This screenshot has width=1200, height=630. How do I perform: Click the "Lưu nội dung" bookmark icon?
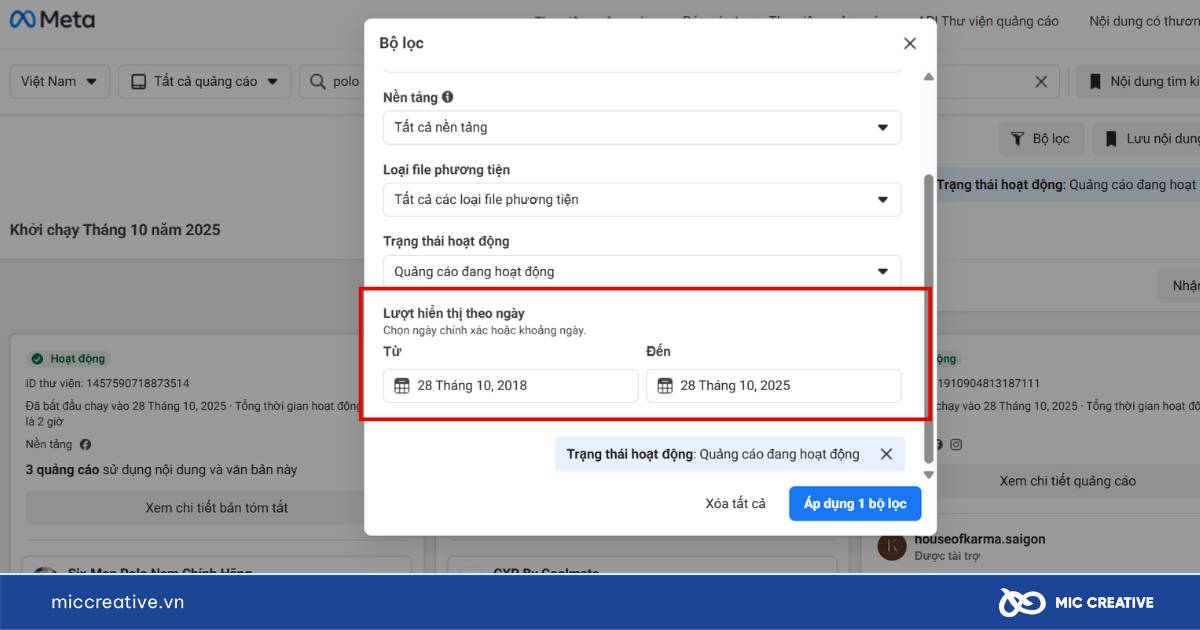[x=1112, y=138]
